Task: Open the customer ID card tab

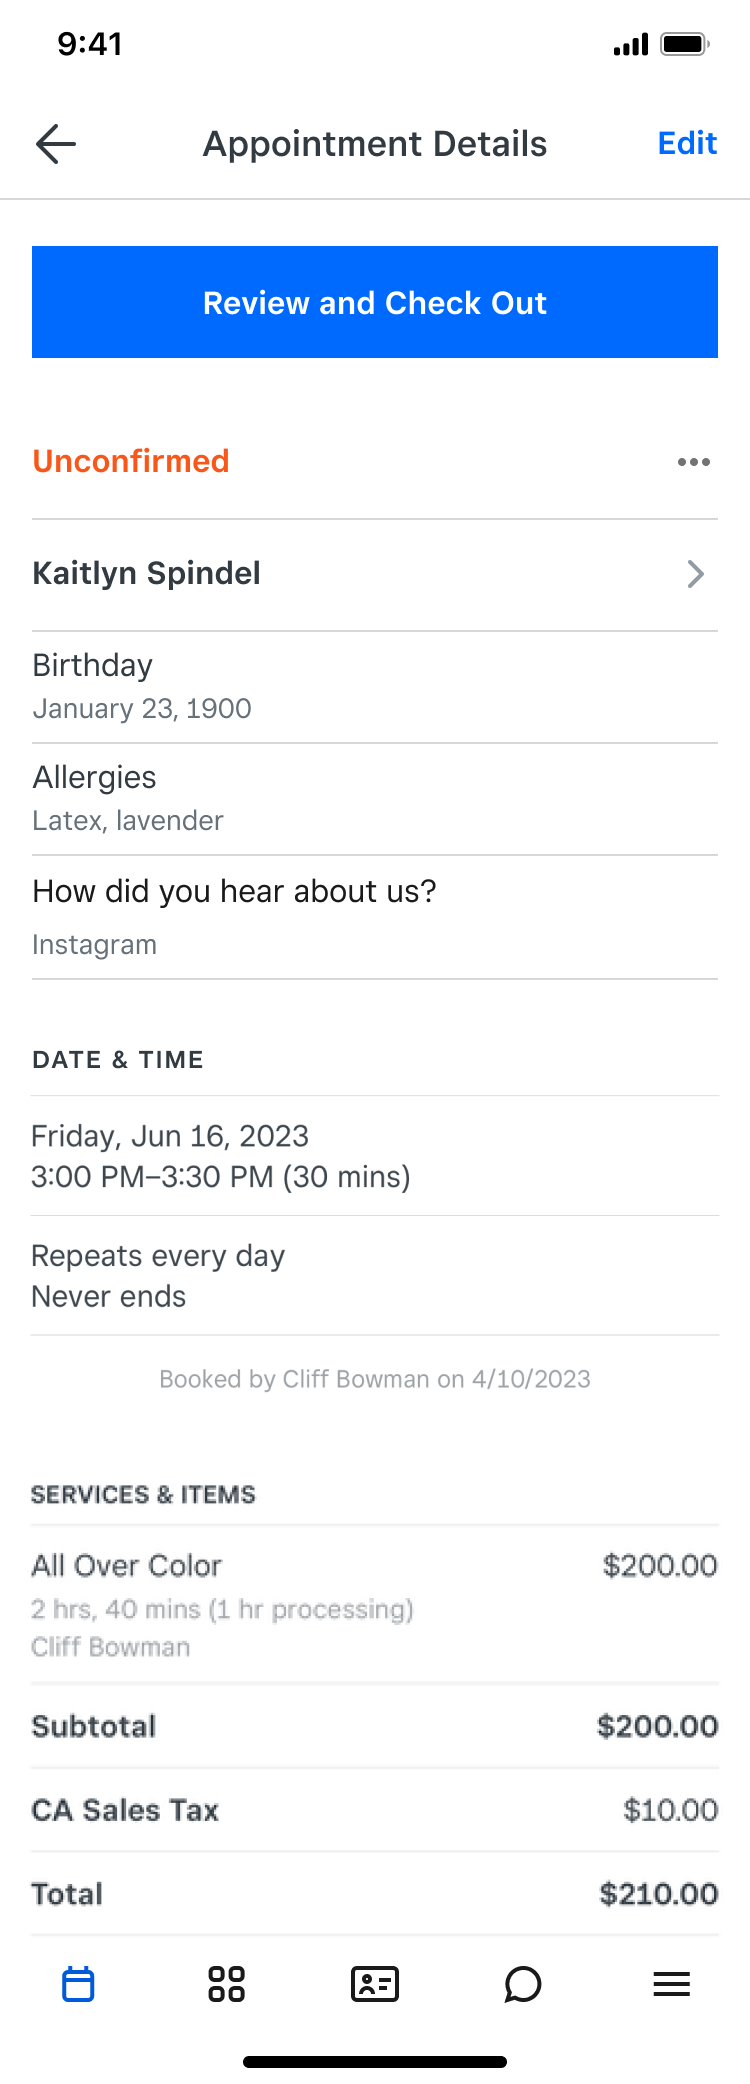Action: pyautogui.click(x=375, y=1984)
